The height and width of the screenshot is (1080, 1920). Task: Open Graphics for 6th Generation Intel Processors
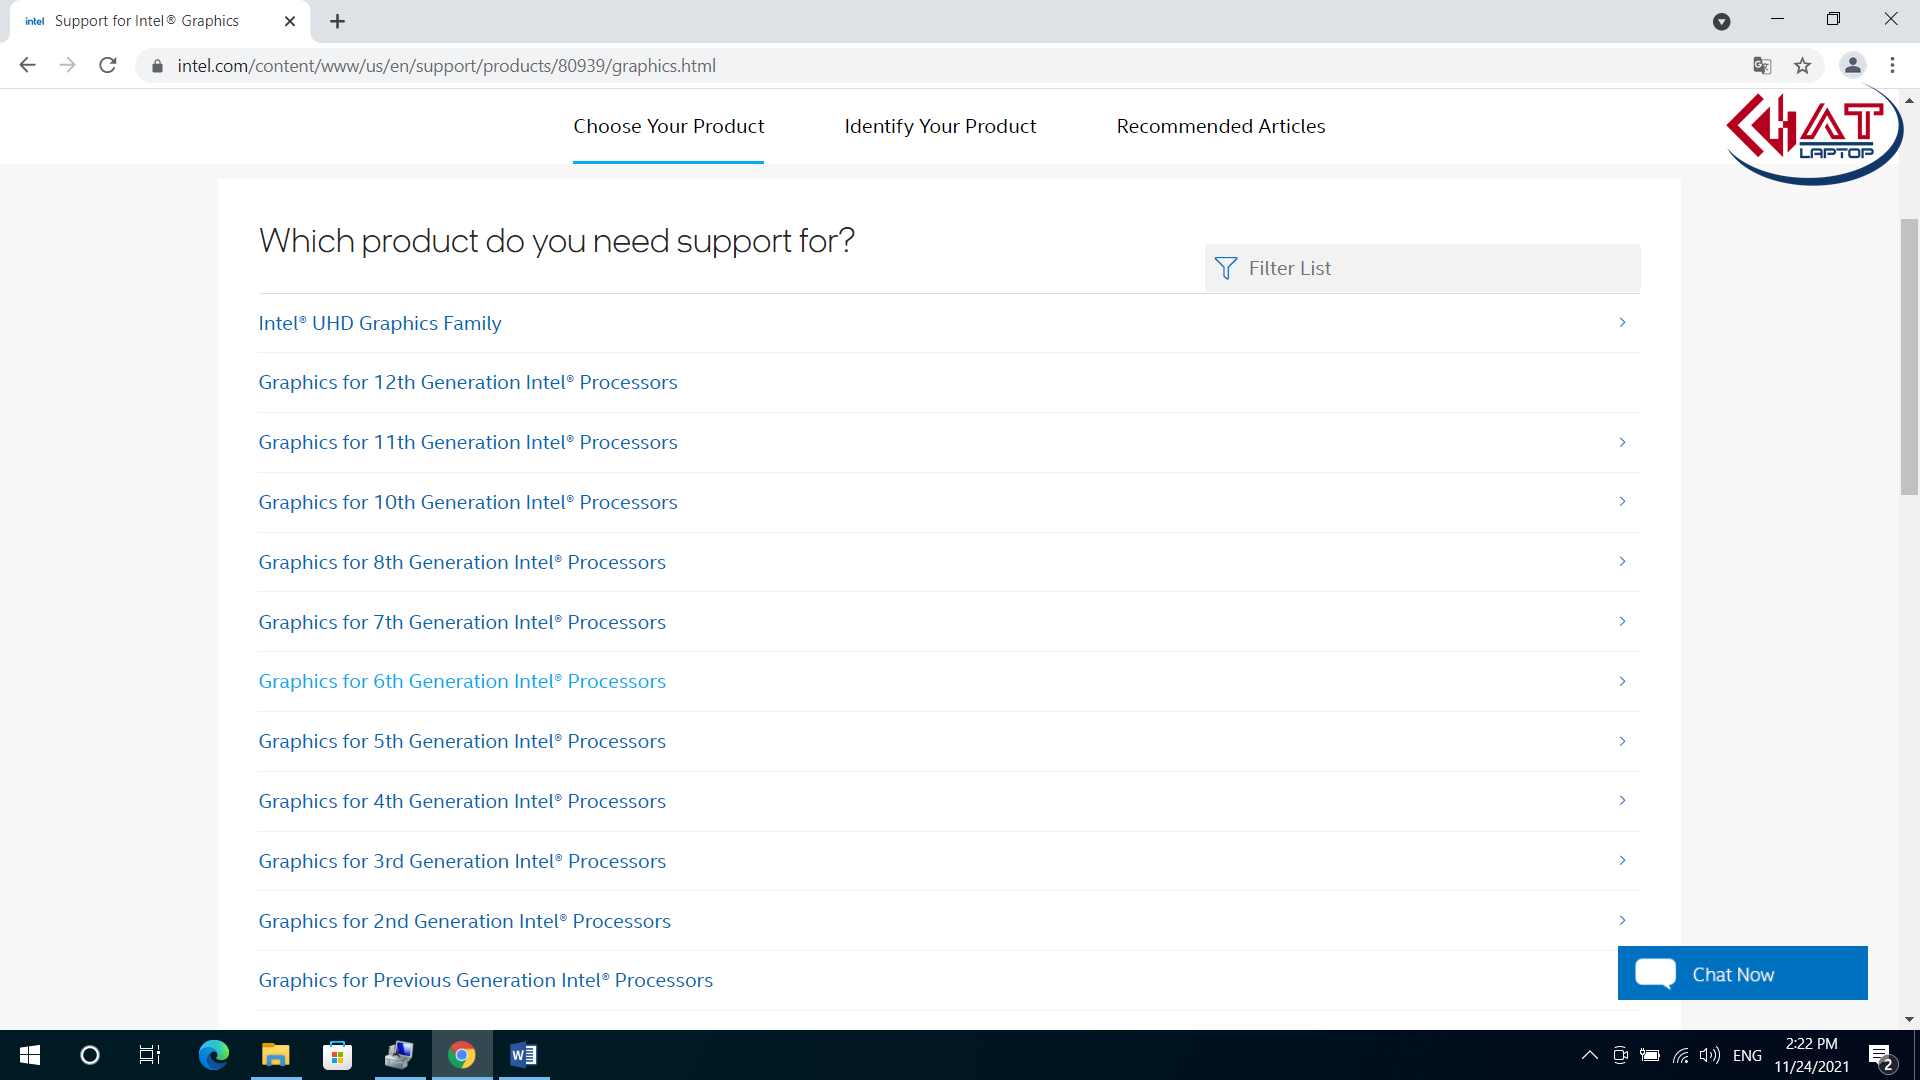point(462,681)
